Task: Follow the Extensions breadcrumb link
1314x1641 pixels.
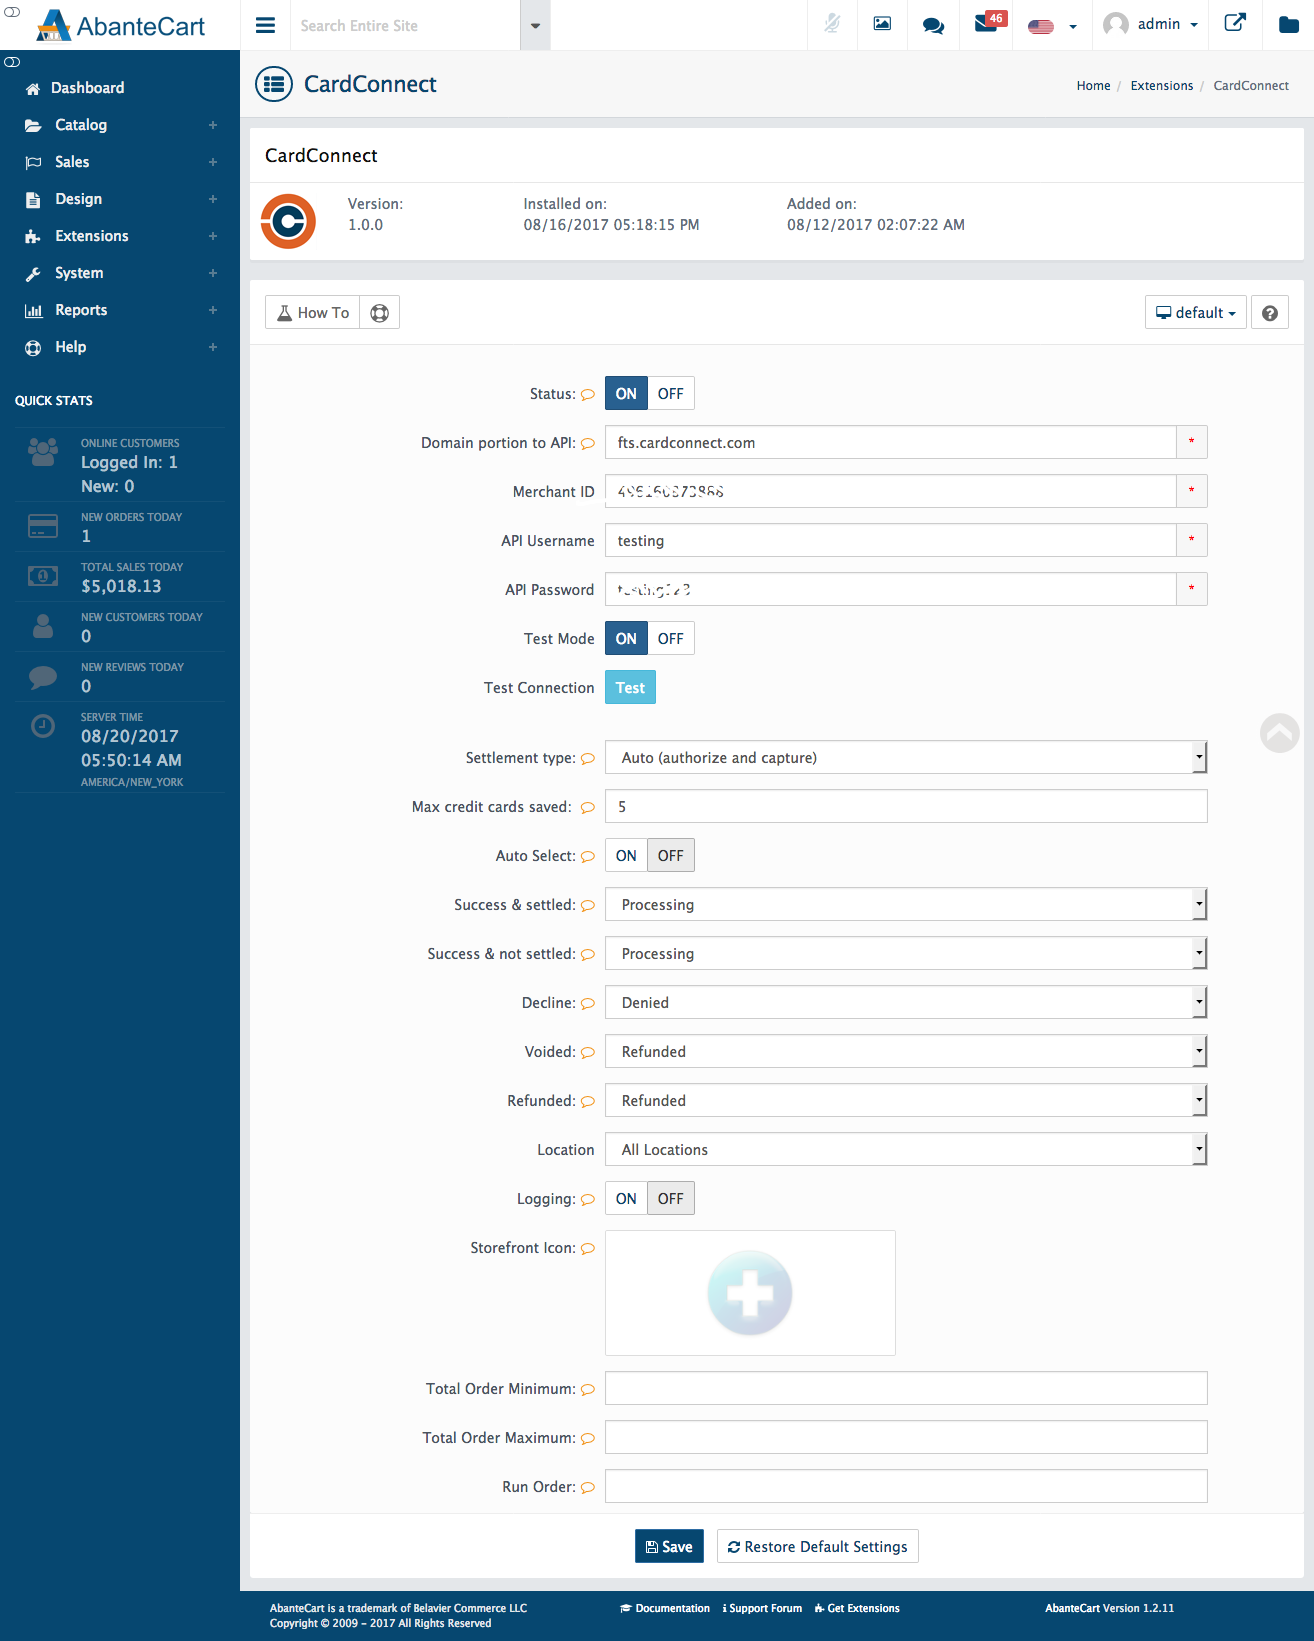Action: (x=1161, y=86)
